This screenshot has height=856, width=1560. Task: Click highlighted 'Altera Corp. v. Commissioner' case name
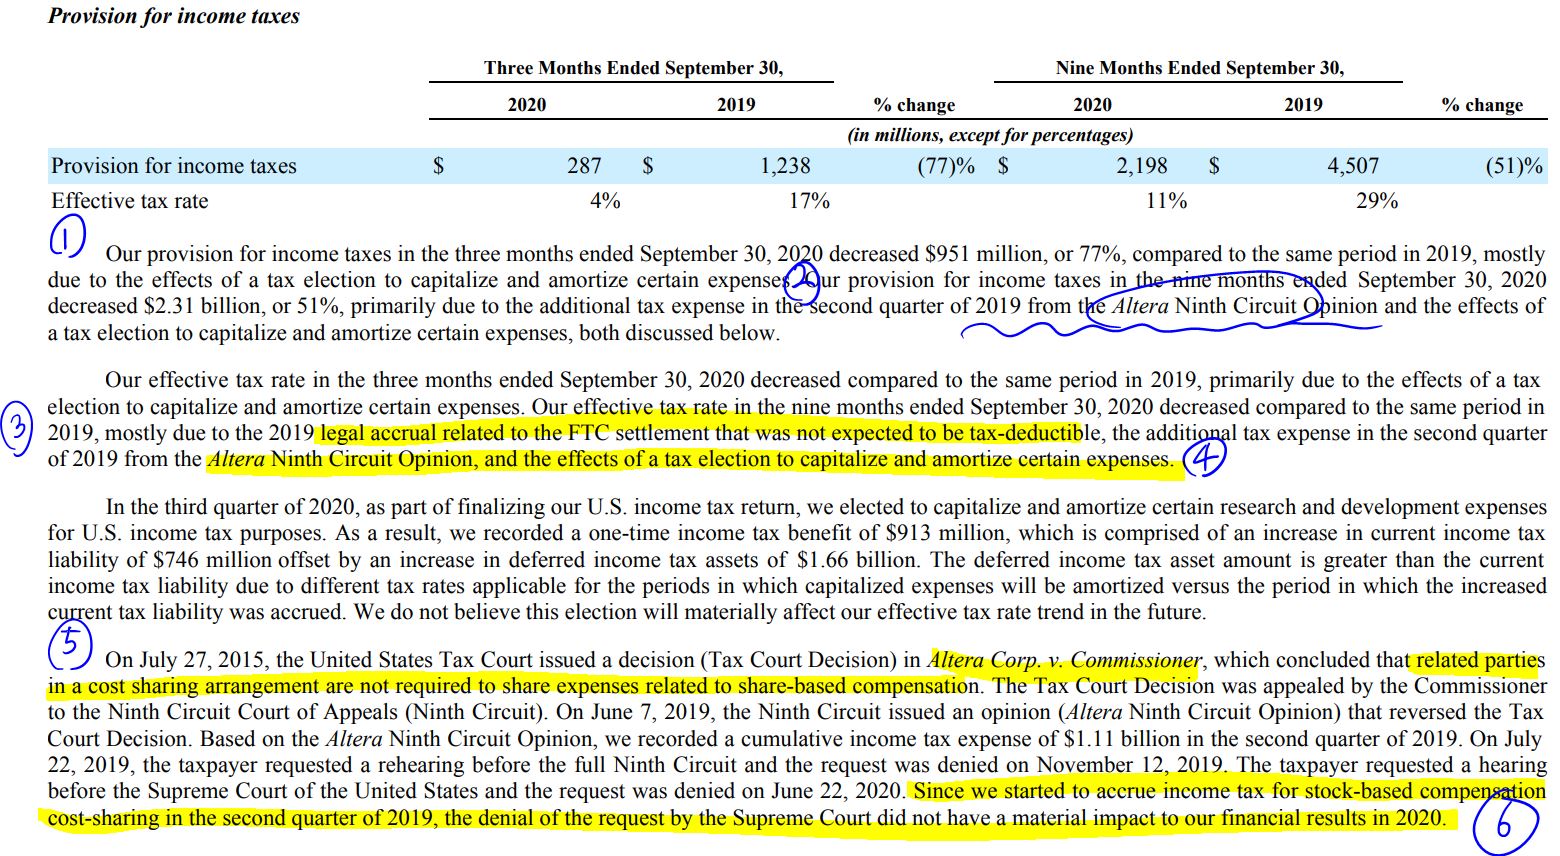[x=1065, y=660]
